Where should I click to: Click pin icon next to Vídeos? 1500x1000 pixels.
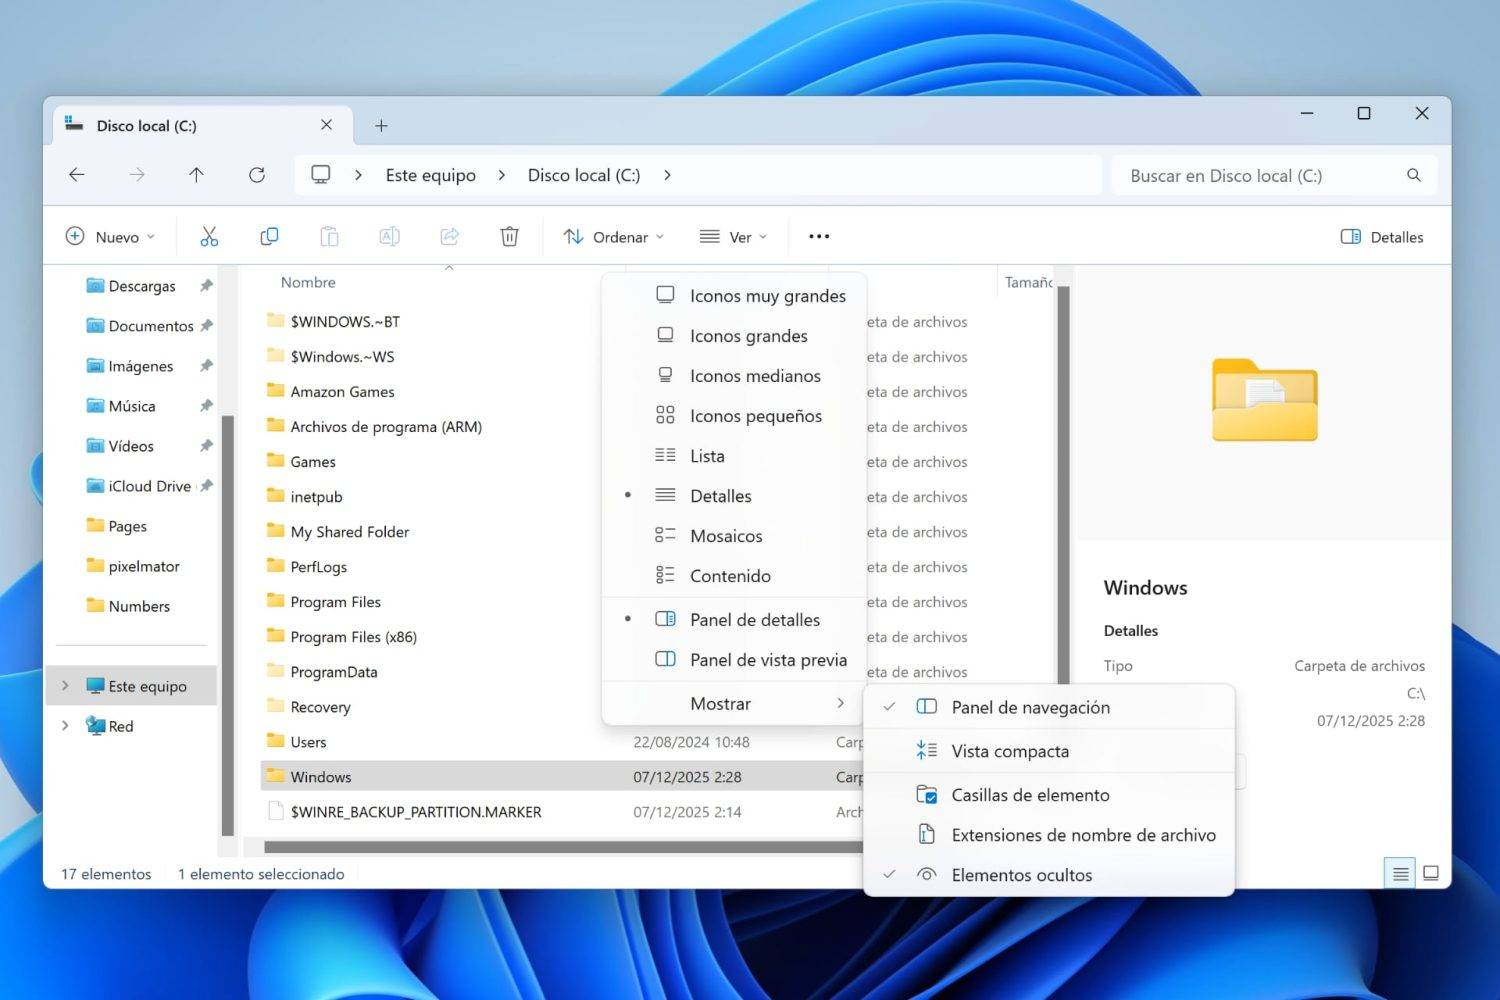click(x=206, y=446)
